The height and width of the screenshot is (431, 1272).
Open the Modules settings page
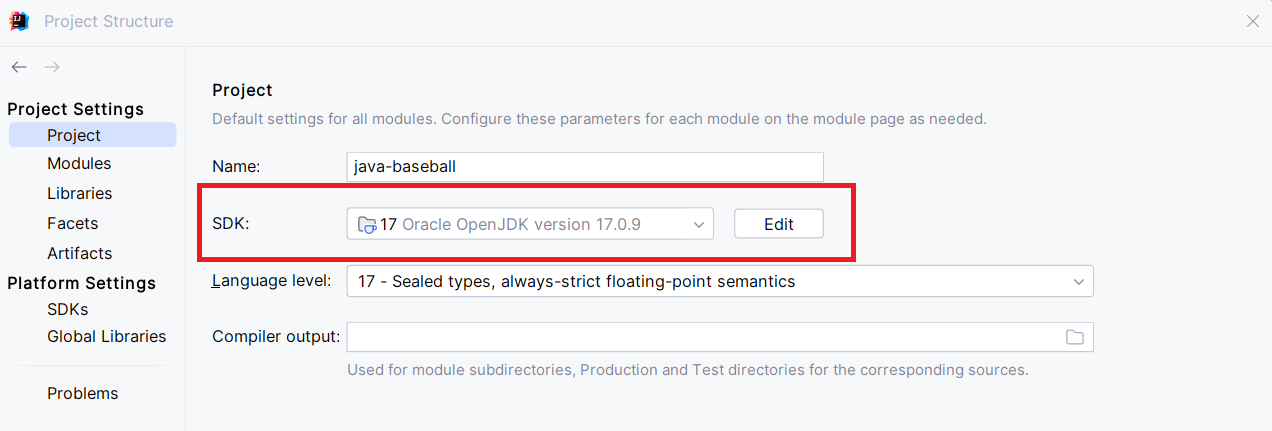(79, 164)
